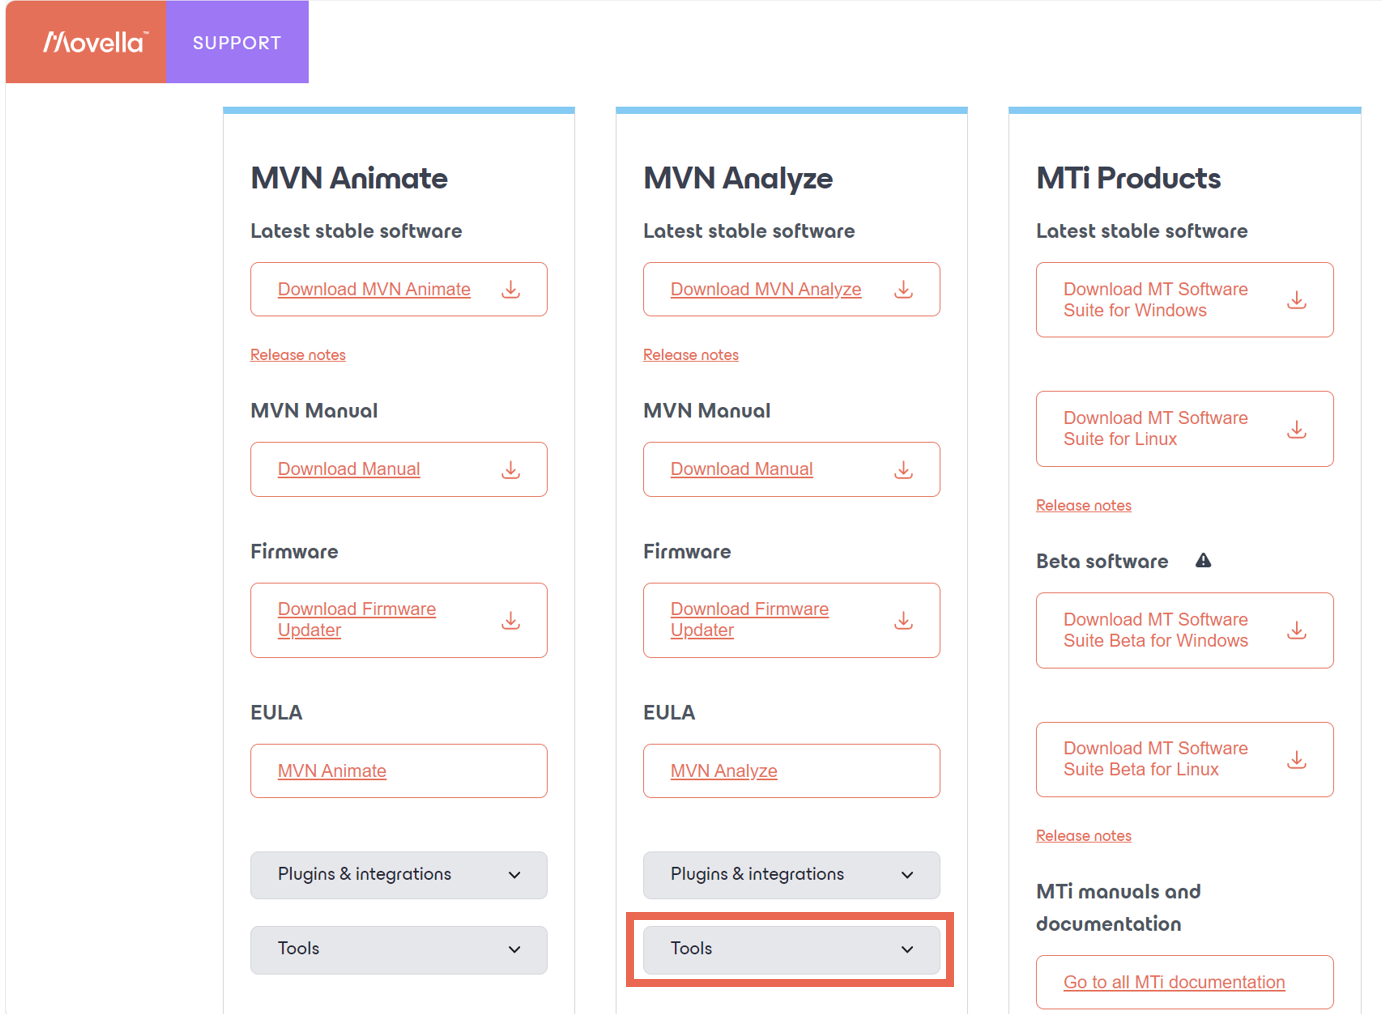Click the Movella logo
1382x1014 pixels.
point(94,42)
